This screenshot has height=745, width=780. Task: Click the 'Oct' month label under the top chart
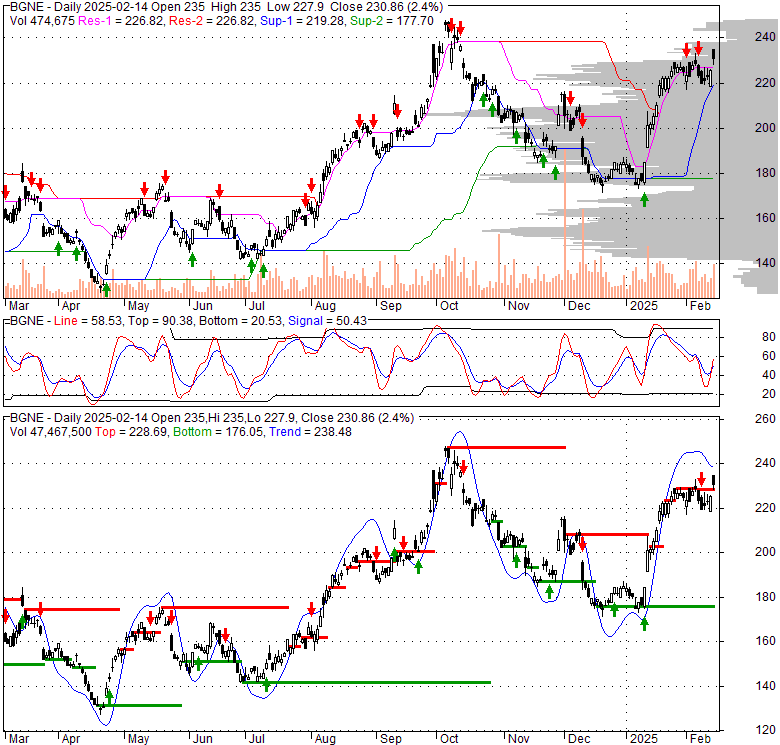449,306
